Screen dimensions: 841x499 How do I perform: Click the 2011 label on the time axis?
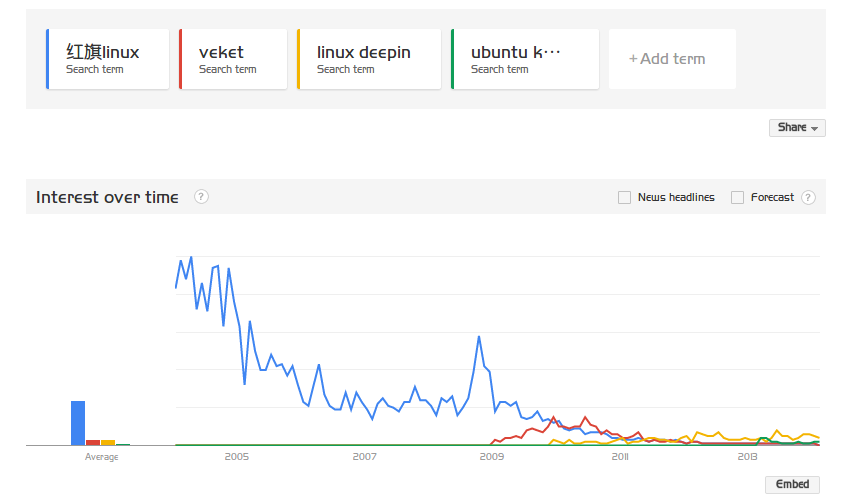point(620,457)
